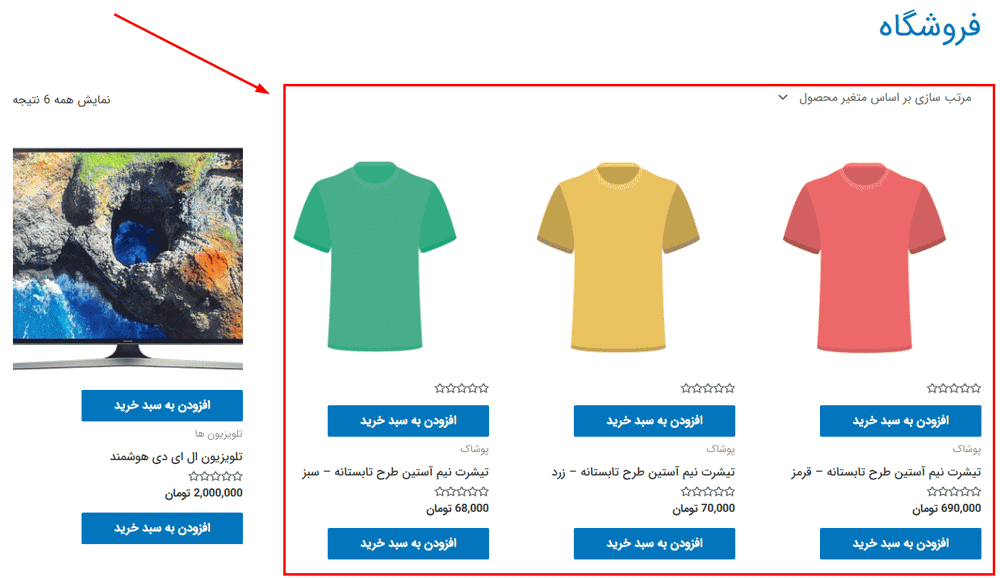
Task: Add green t-shirt to cart using lower button
Action: point(408,544)
